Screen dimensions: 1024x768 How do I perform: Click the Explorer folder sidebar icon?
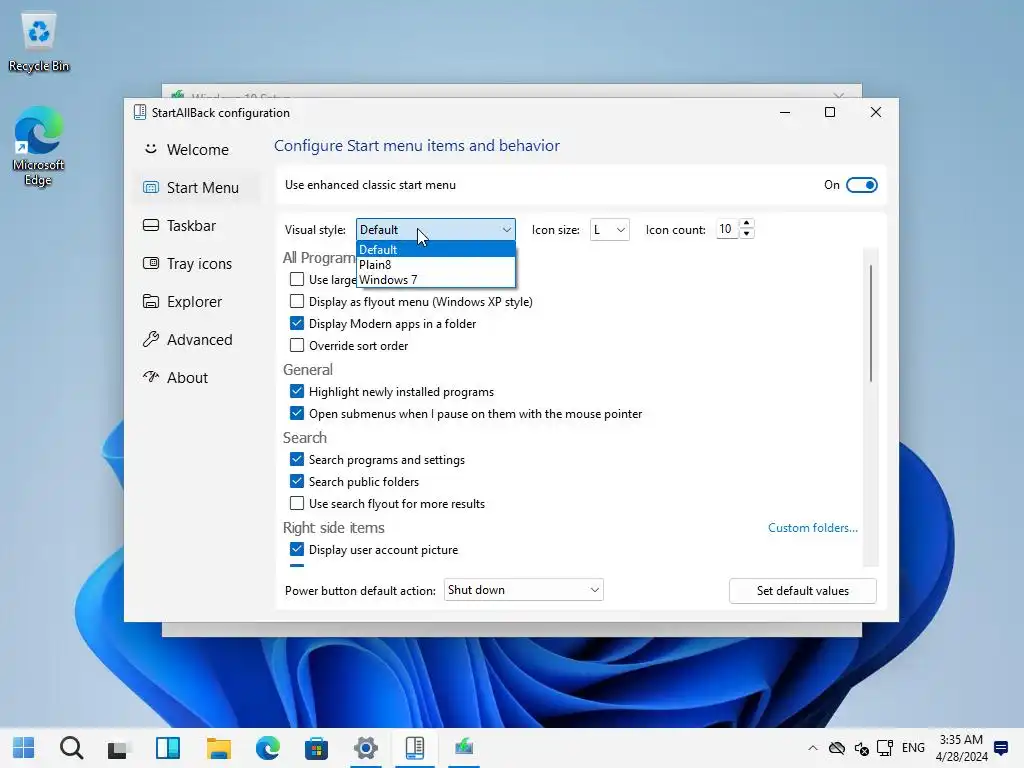[151, 301]
